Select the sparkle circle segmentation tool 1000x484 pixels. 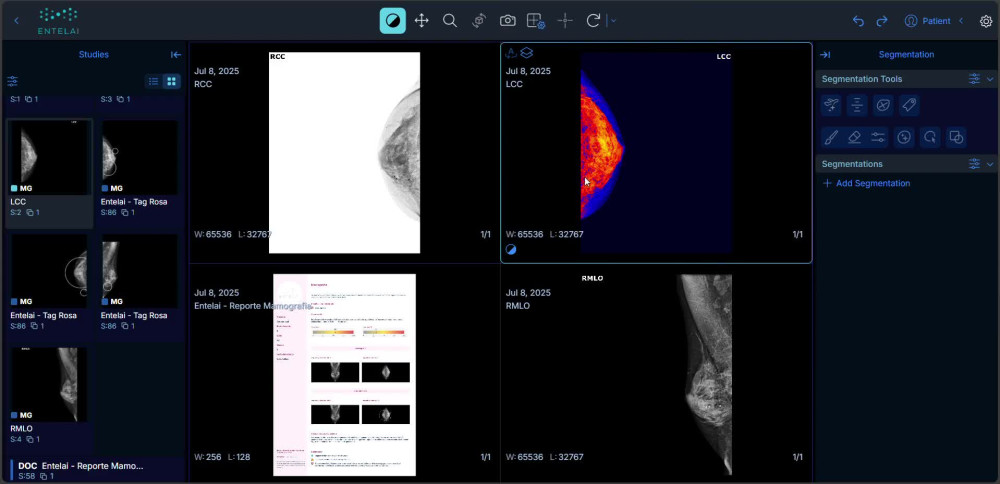[x=904, y=137]
